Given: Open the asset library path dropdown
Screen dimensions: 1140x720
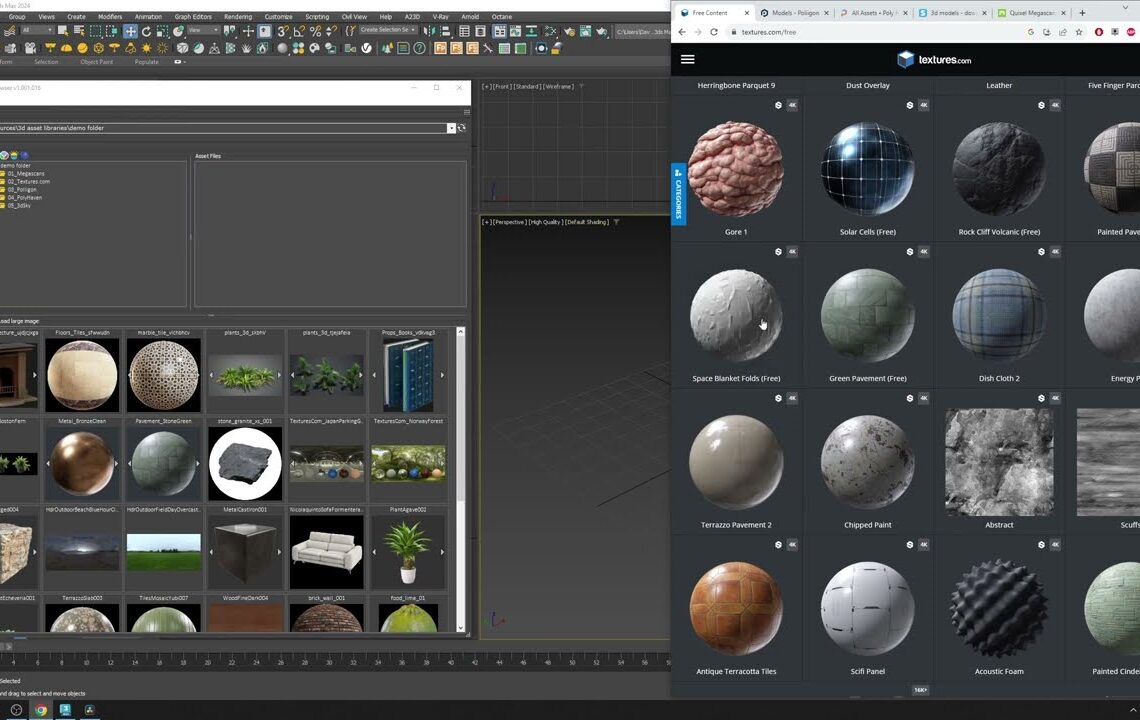Looking at the screenshot, I should tap(451, 127).
